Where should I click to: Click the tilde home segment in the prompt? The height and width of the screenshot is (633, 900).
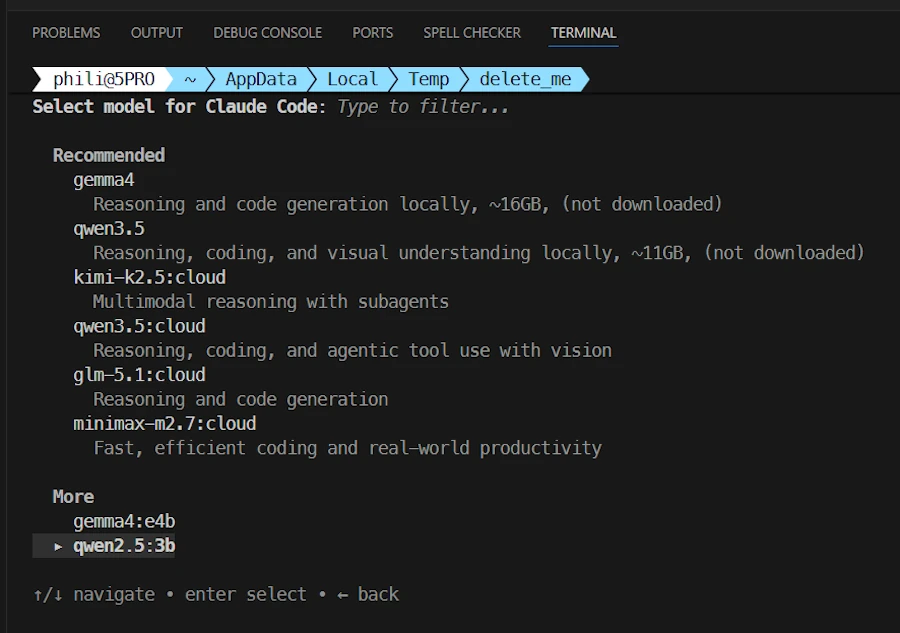pyautogui.click(x=190, y=79)
